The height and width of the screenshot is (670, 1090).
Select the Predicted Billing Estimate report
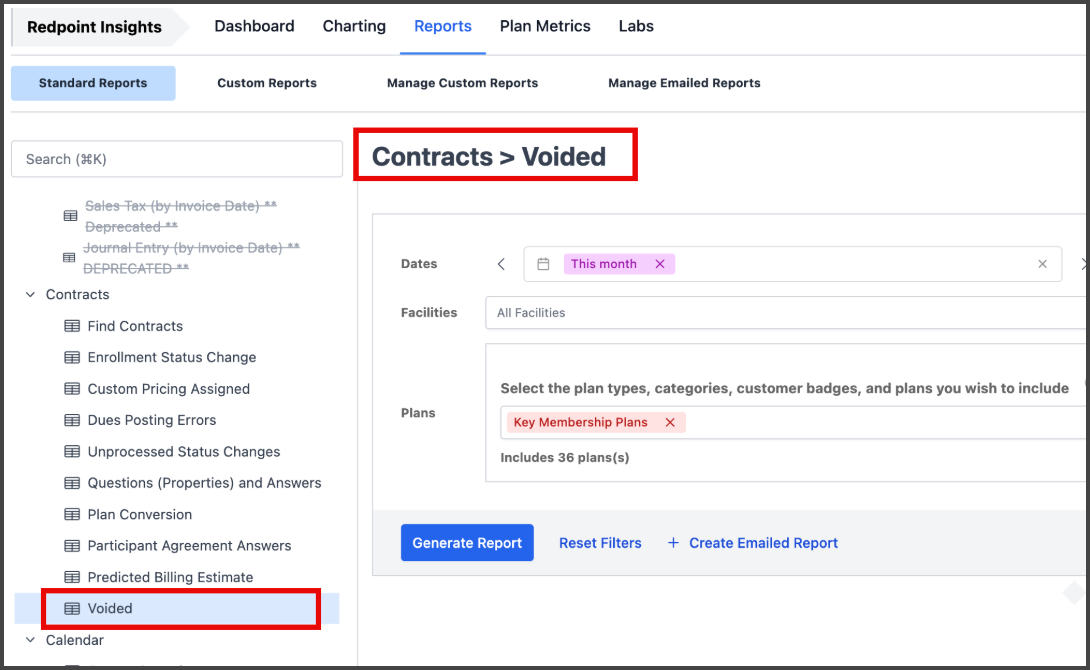point(170,577)
